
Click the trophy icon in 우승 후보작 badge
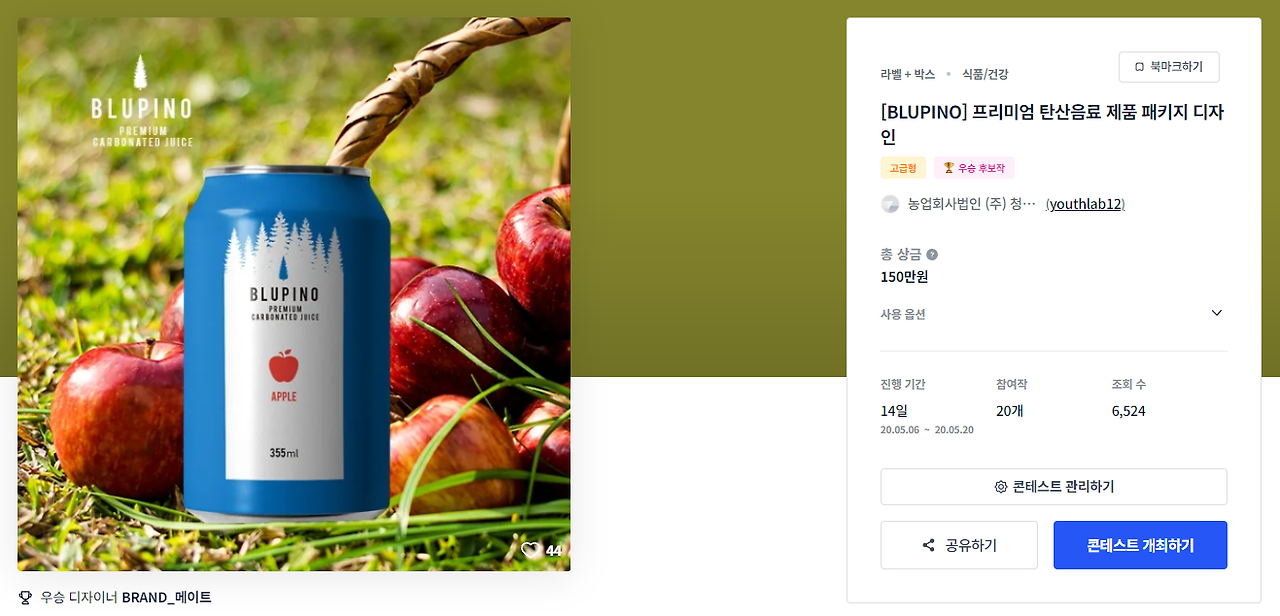(949, 168)
